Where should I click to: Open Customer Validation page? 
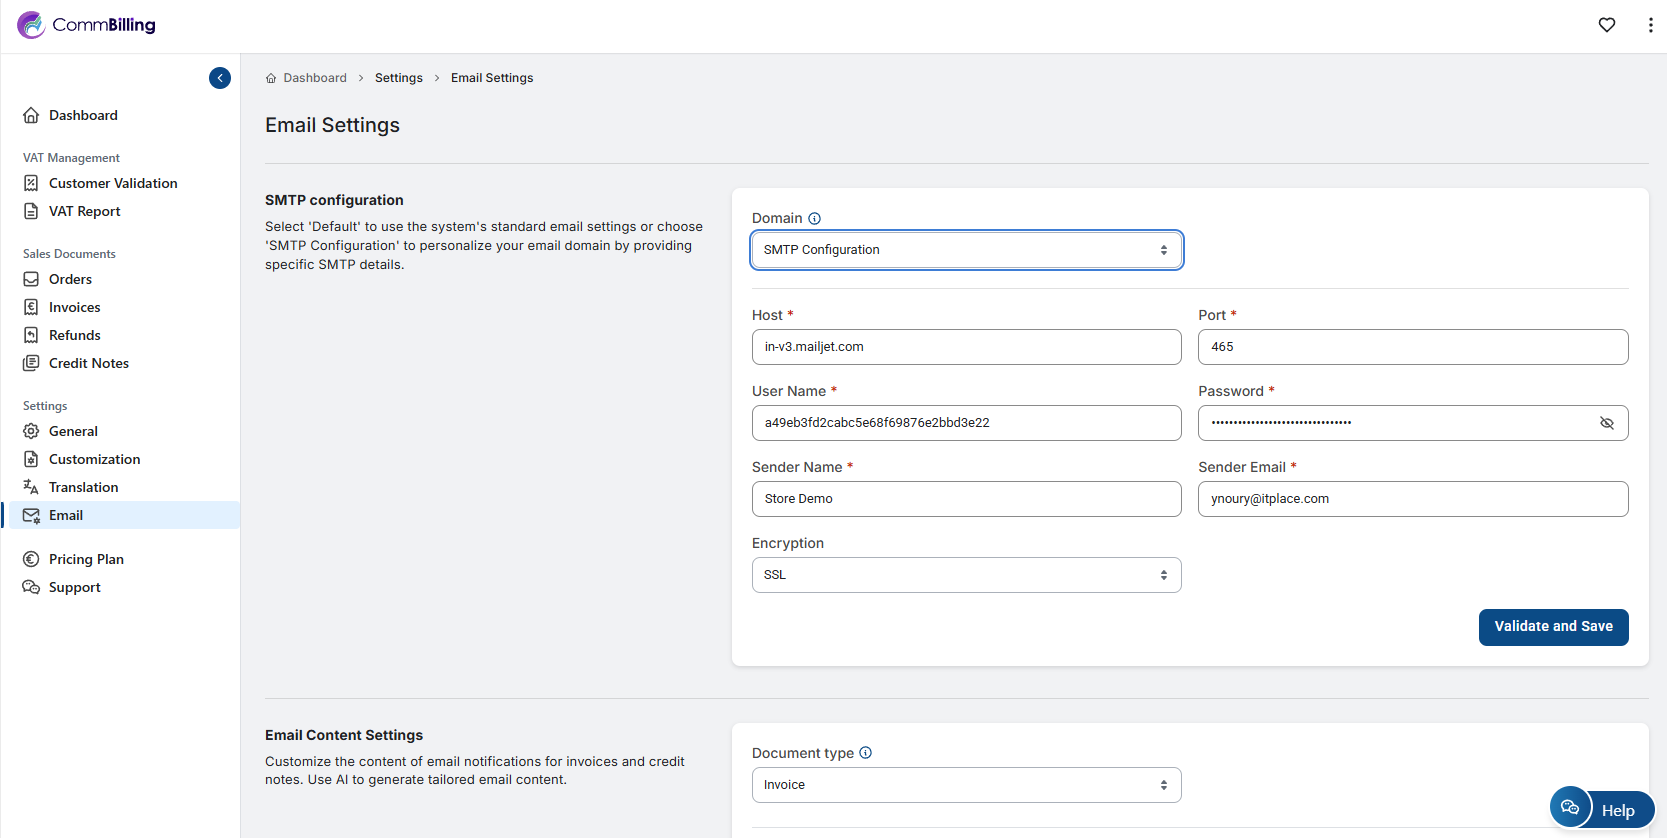(x=112, y=183)
